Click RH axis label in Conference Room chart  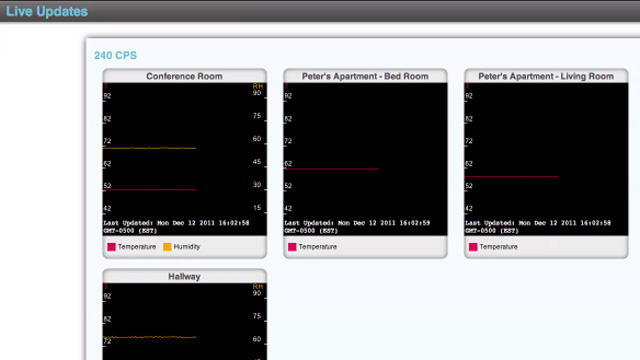click(258, 86)
